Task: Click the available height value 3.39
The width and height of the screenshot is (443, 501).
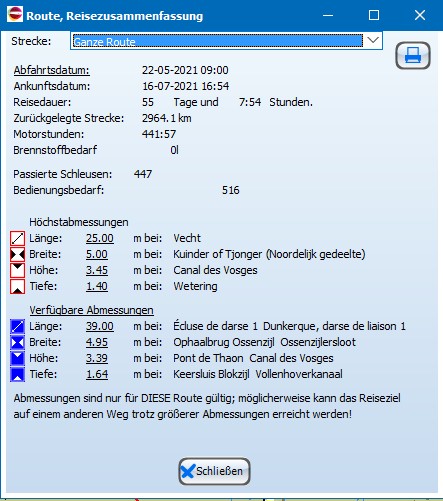Action: [97, 358]
